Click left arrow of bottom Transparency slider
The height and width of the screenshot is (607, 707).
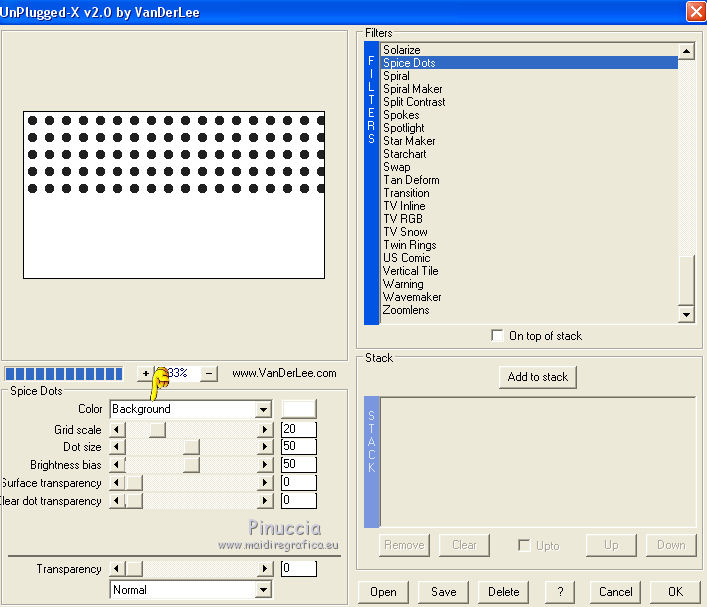117,569
